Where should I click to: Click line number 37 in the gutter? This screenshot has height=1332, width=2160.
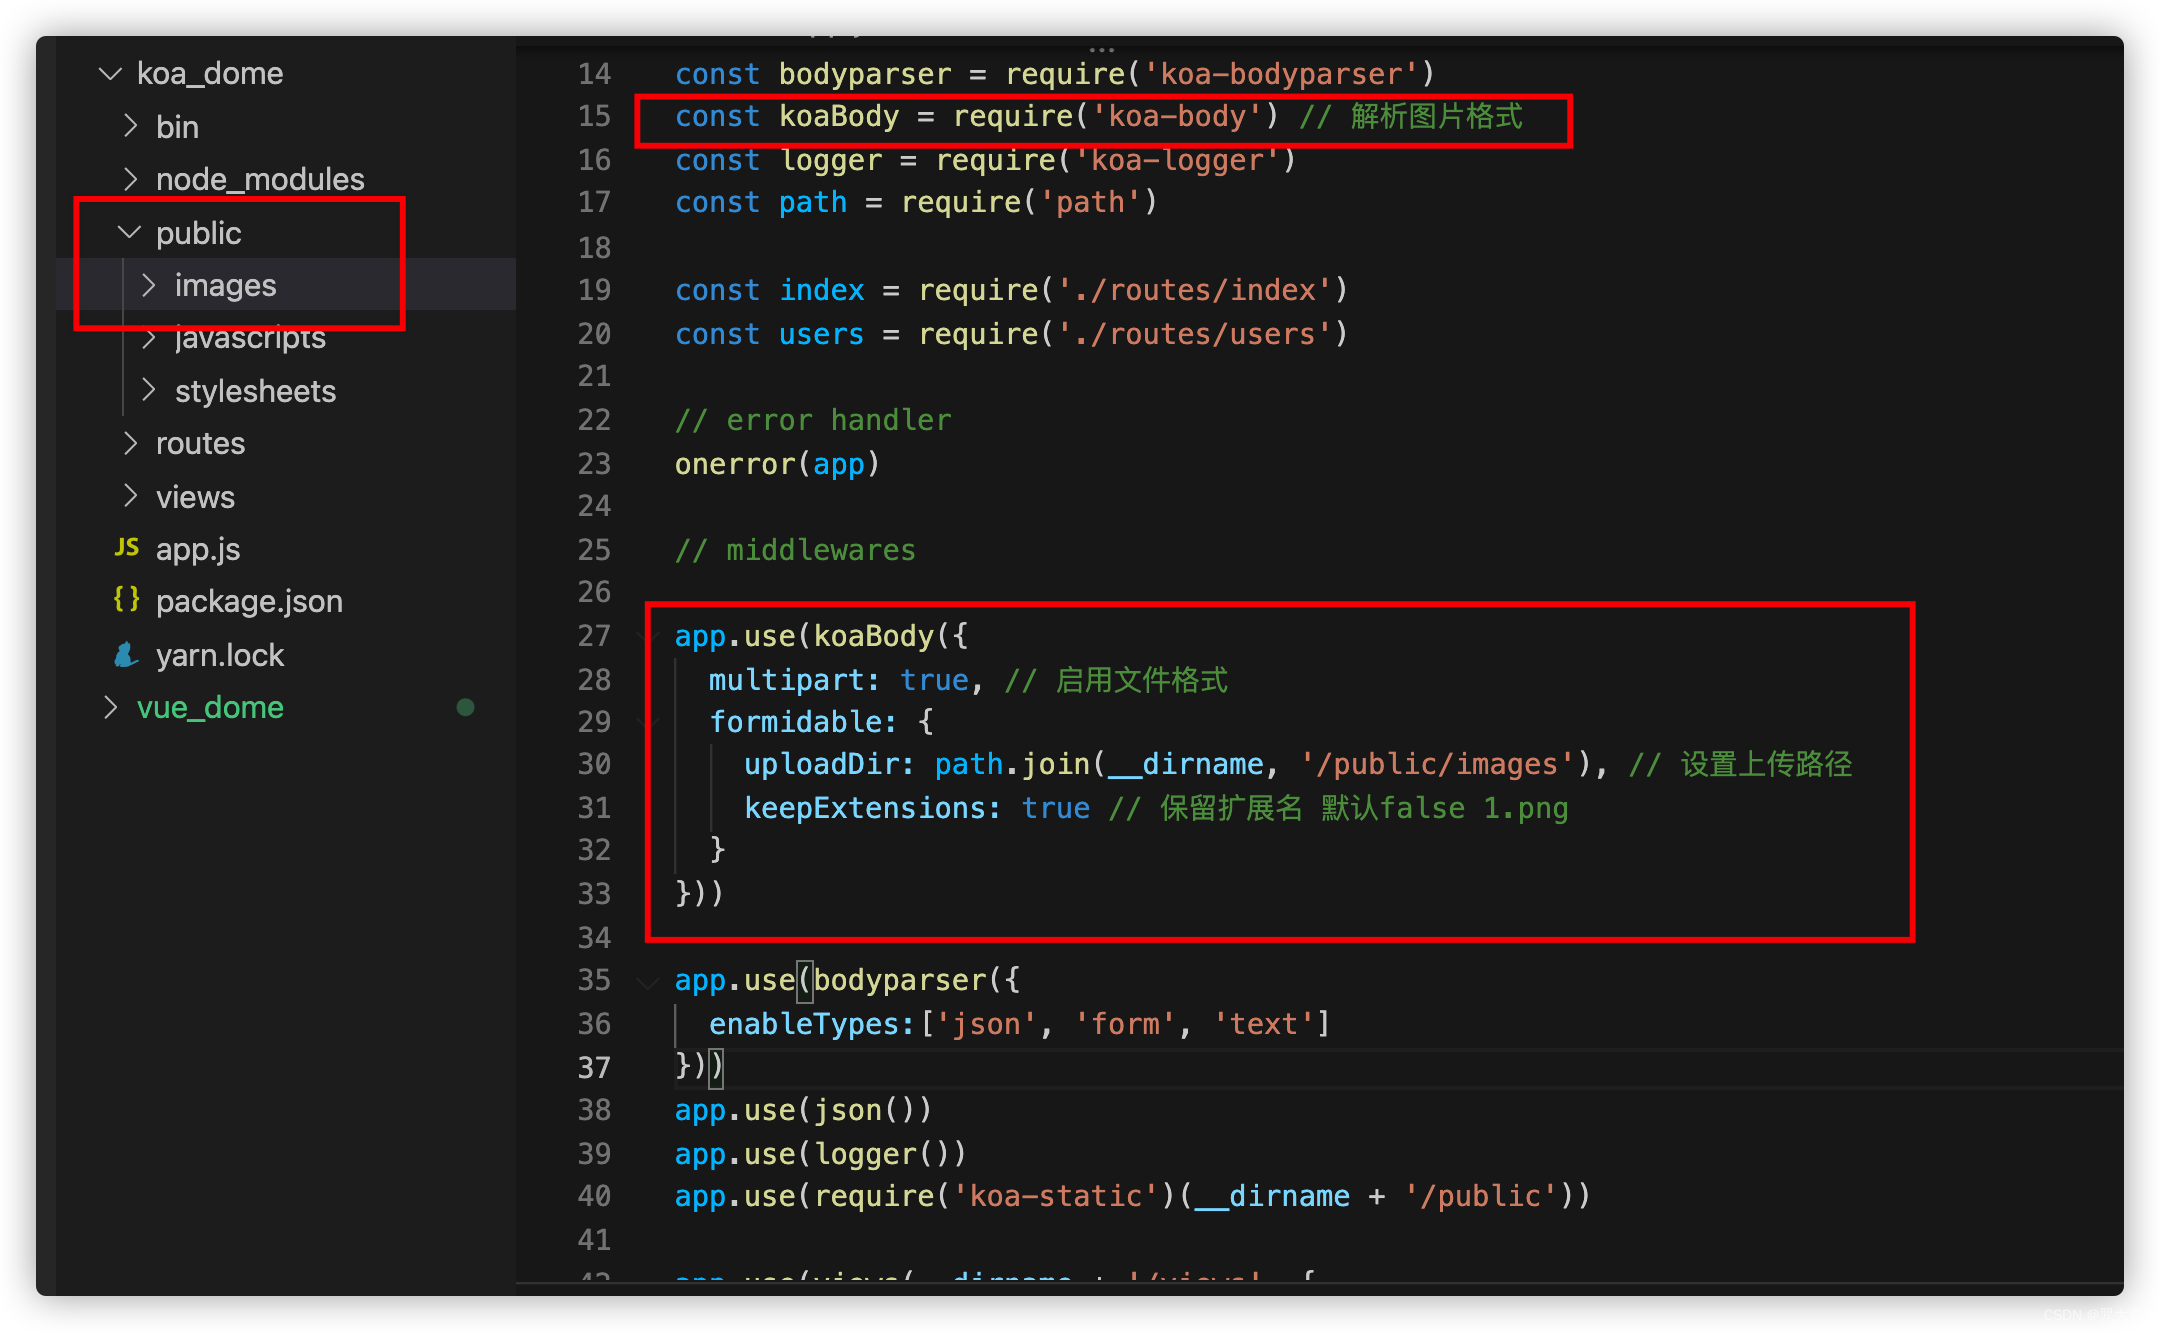tap(594, 1067)
